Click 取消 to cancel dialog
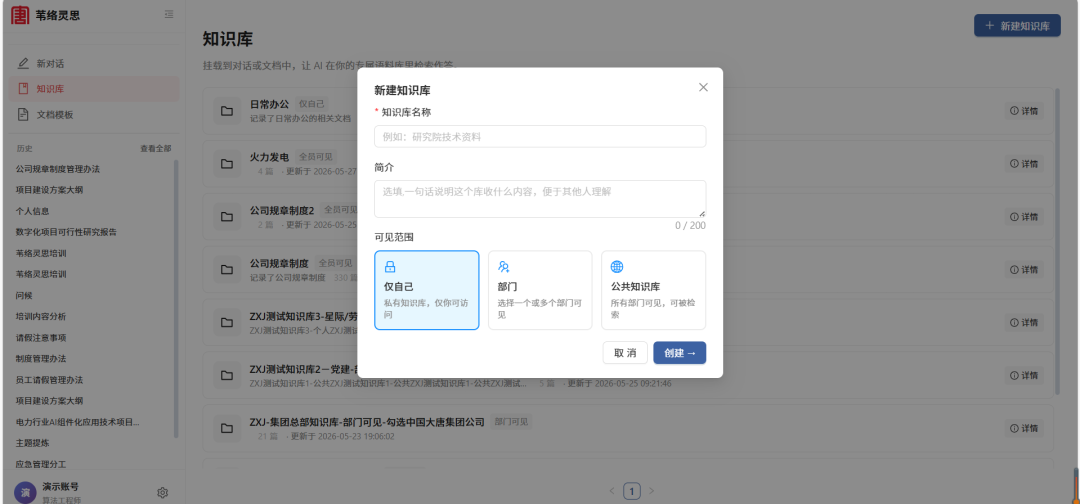Image resolution: width=1080 pixels, height=504 pixels. point(625,353)
